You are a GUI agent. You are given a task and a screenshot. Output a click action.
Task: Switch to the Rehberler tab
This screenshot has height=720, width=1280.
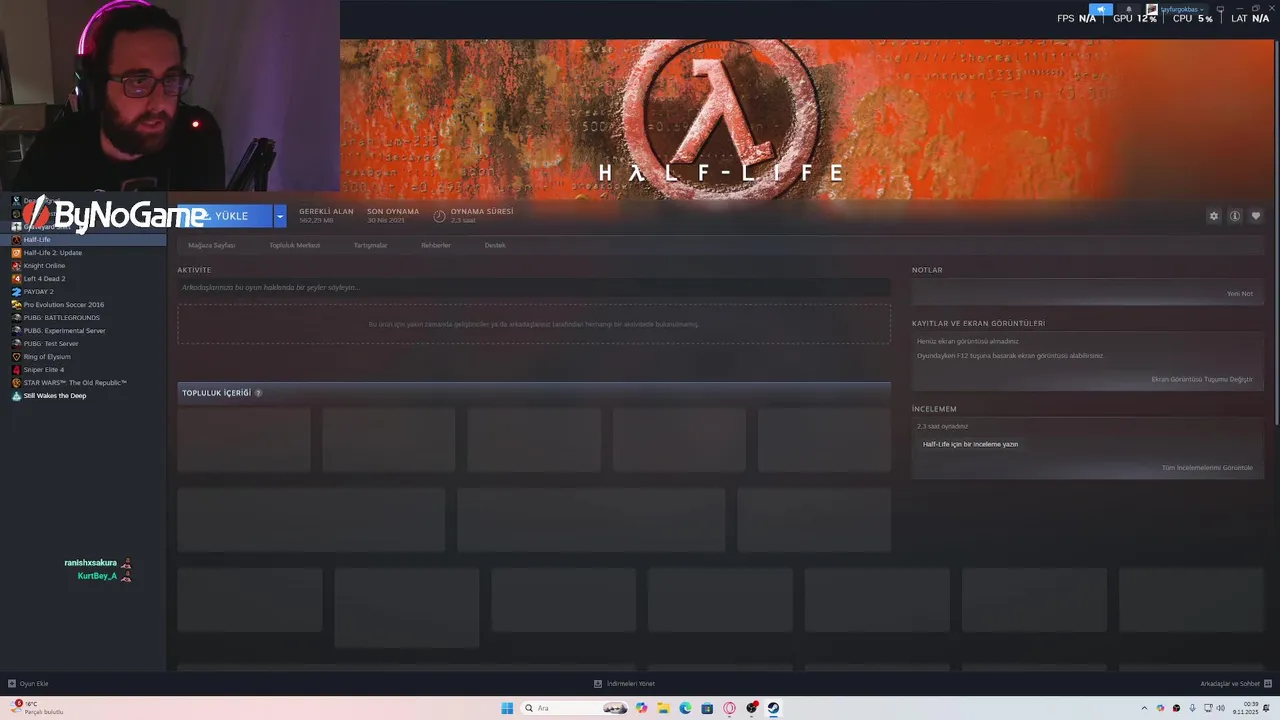pyautogui.click(x=436, y=245)
